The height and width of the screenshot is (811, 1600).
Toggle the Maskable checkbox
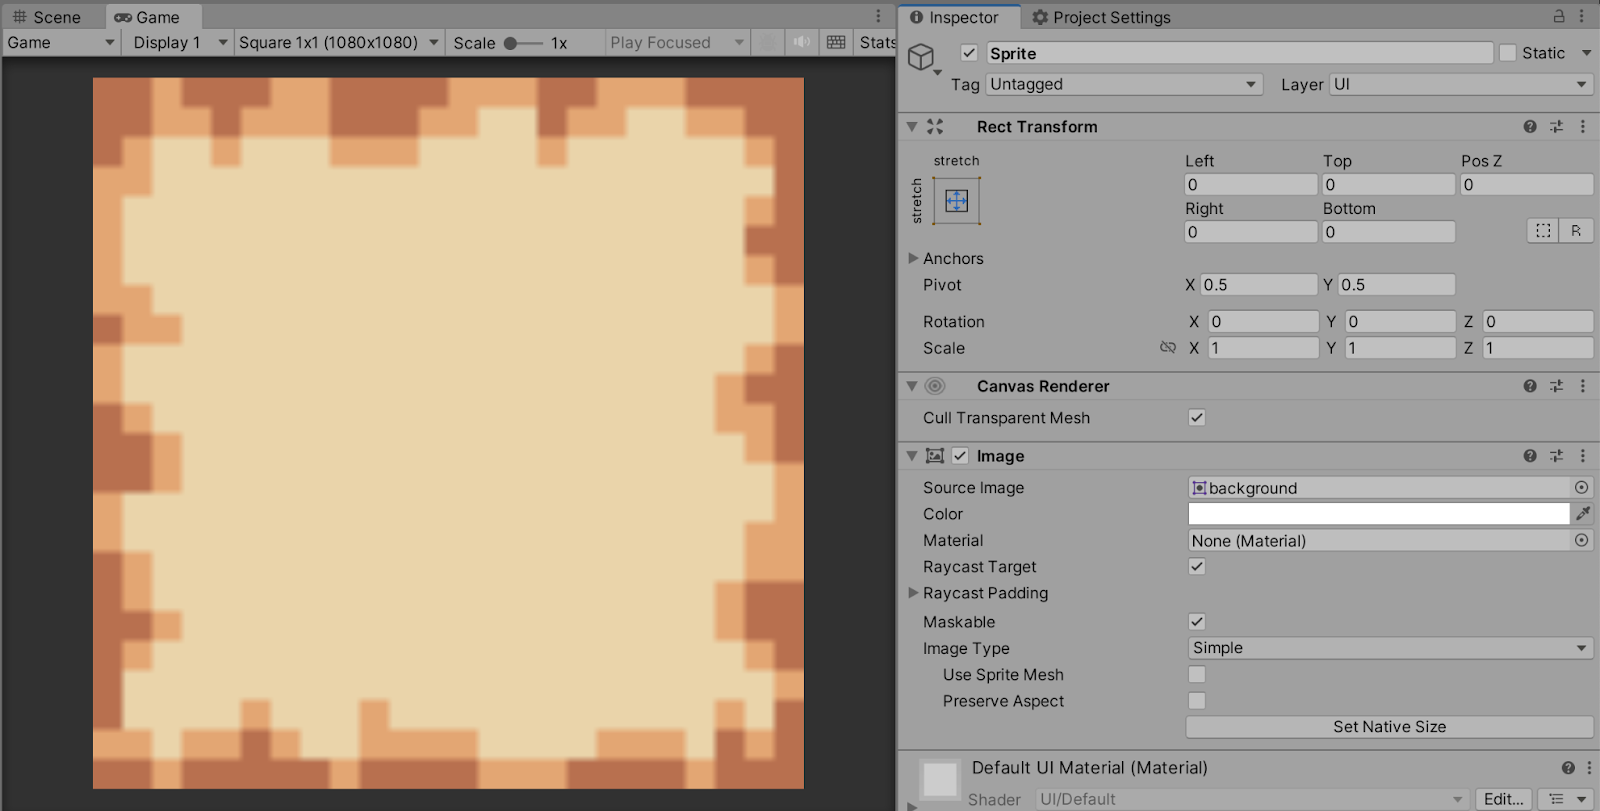(x=1197, y=621)
